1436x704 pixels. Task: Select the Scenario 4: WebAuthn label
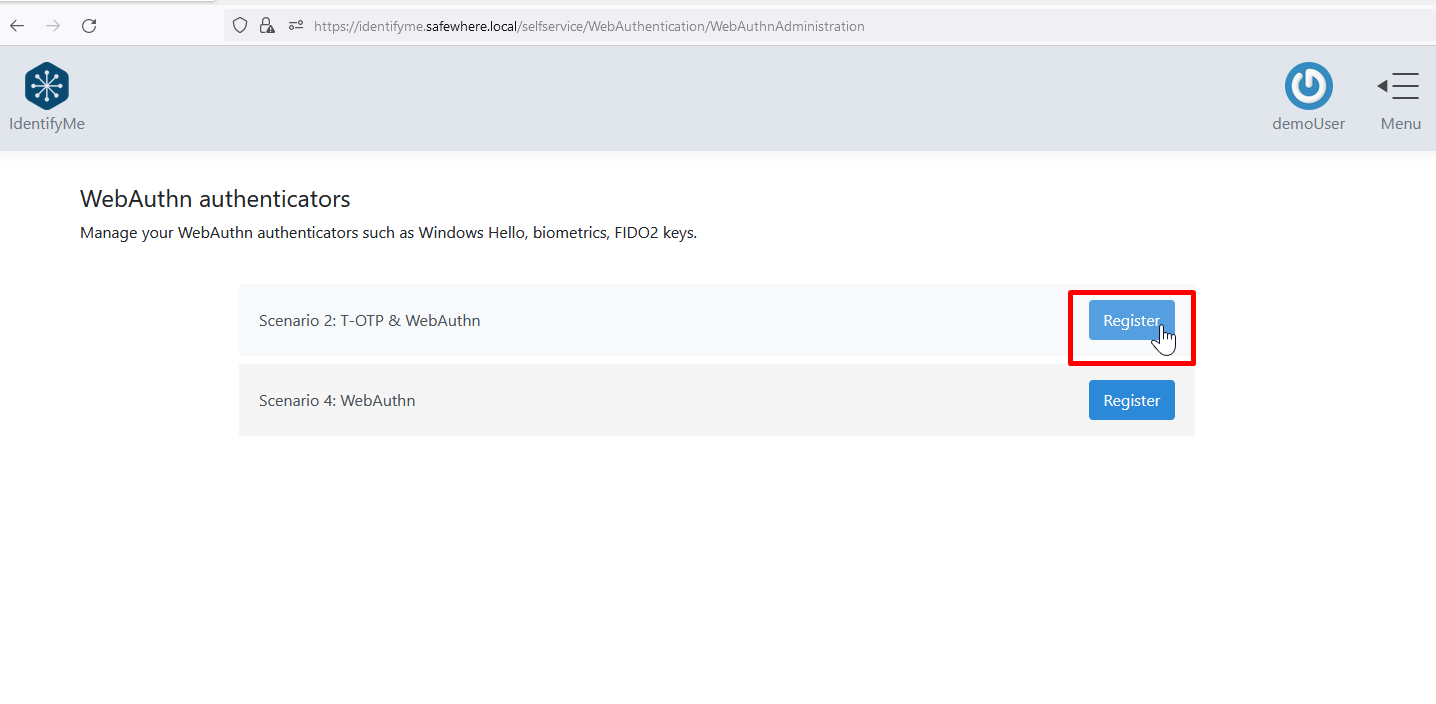[337, 401]
